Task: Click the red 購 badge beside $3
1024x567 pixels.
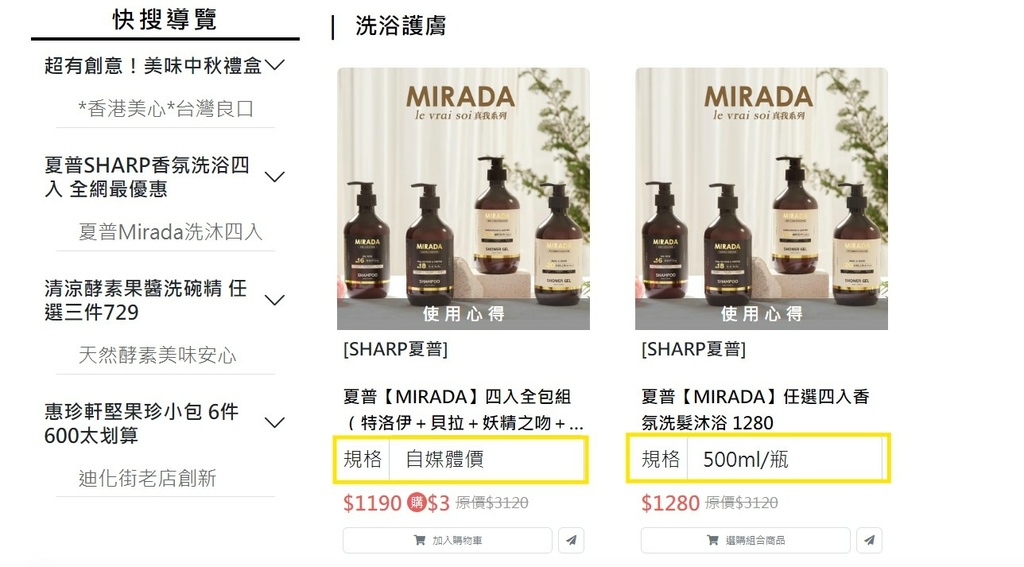Action: pyautogui.click(x=417, y=502)
